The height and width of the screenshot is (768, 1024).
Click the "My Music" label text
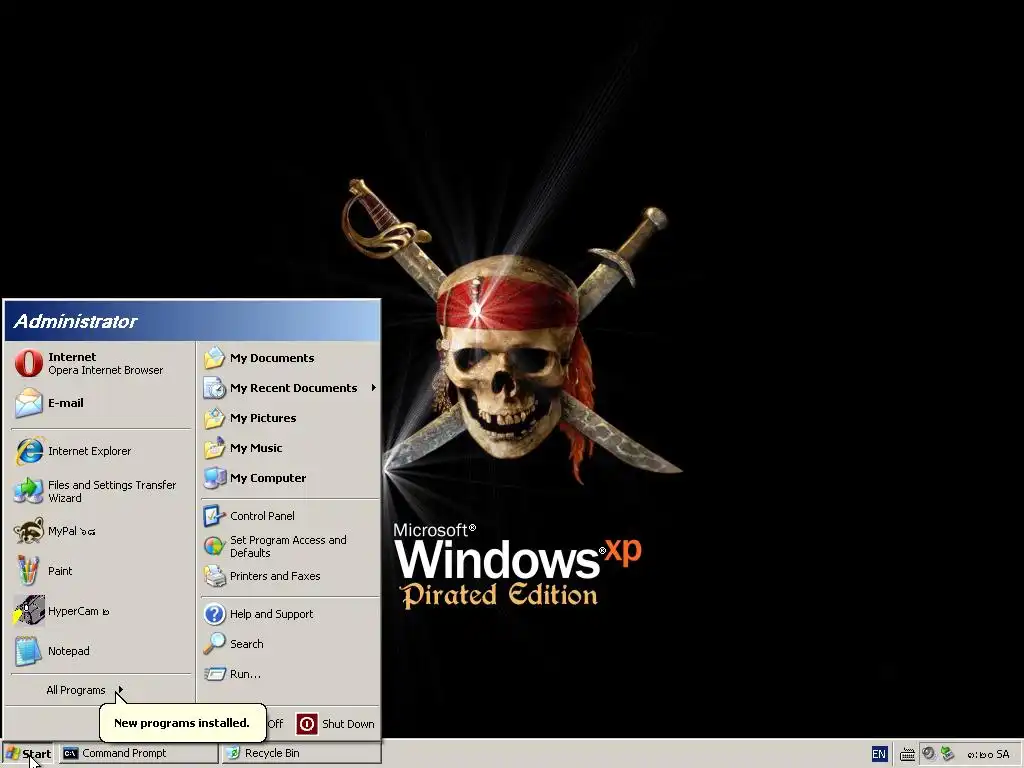click(x=256, y=448)
